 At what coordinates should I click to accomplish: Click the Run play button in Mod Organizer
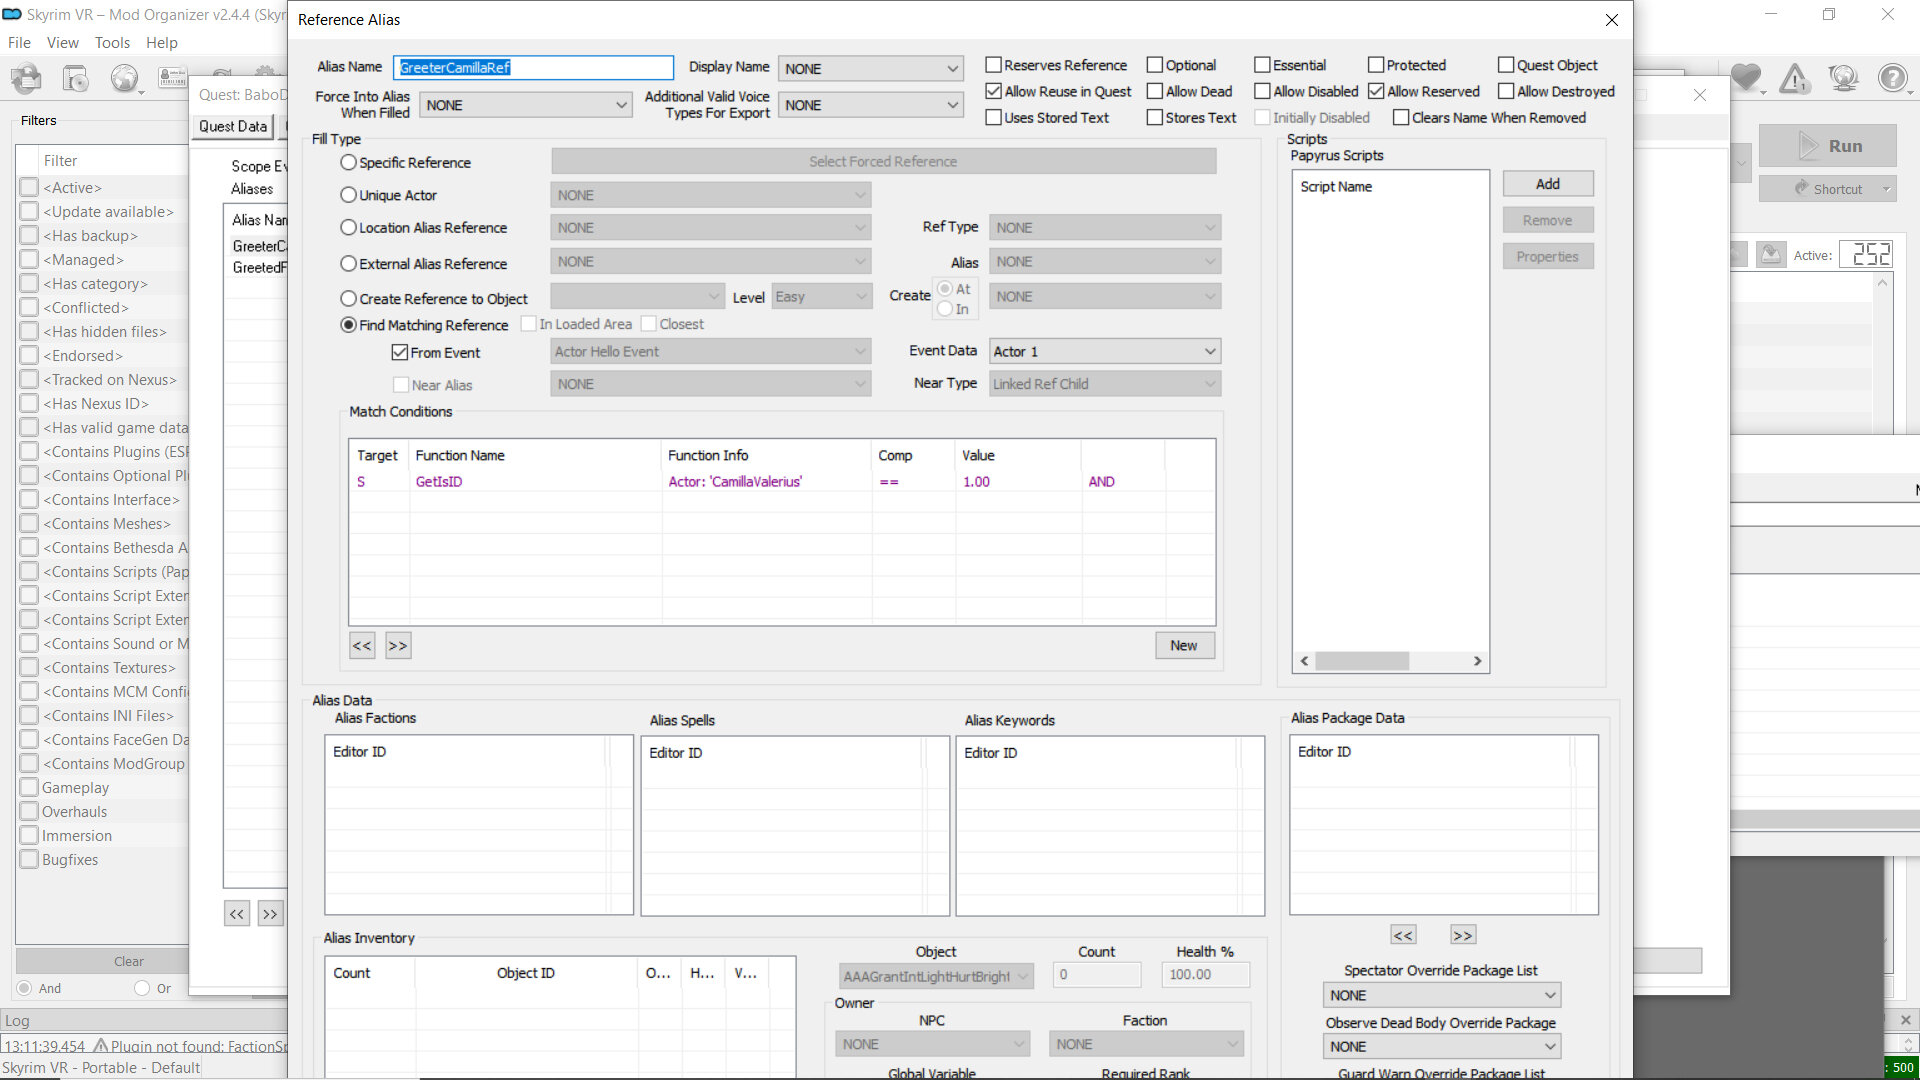pyautogui.click(x=1828, y=146)
